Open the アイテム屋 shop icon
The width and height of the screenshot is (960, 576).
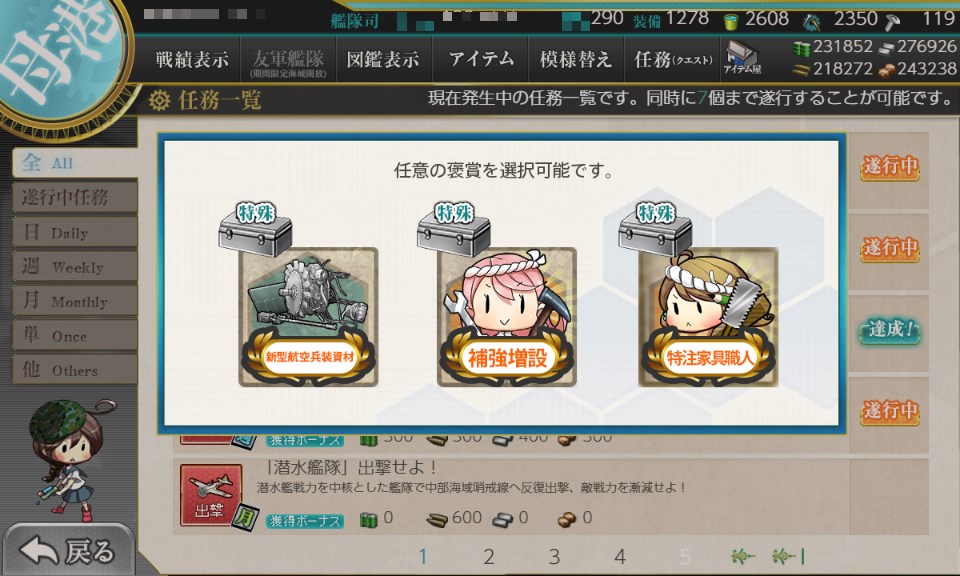[x=742, y=59]
